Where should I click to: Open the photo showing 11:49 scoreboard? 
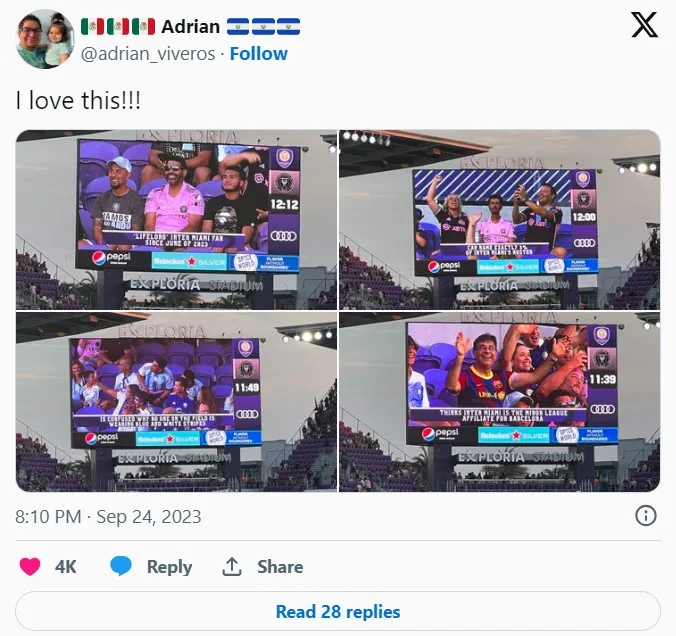click(176, 402)
